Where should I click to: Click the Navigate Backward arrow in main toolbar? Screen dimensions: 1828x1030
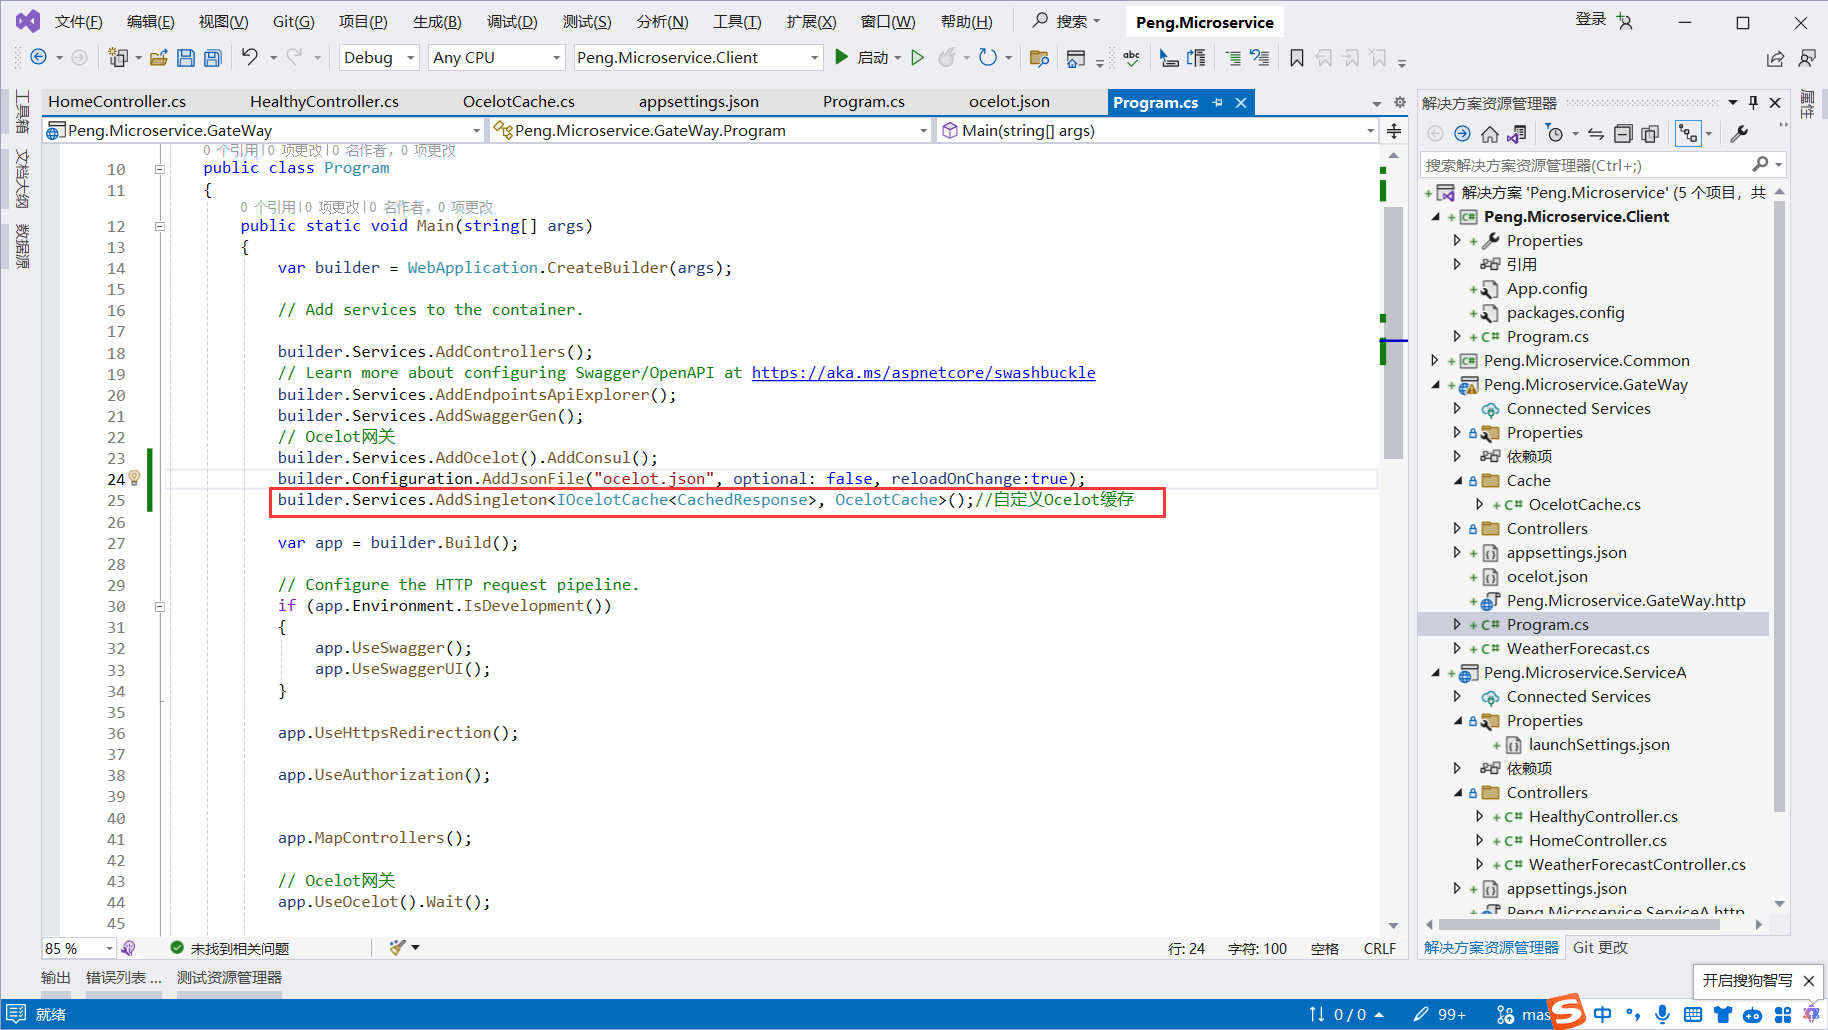tap(38, 57)
